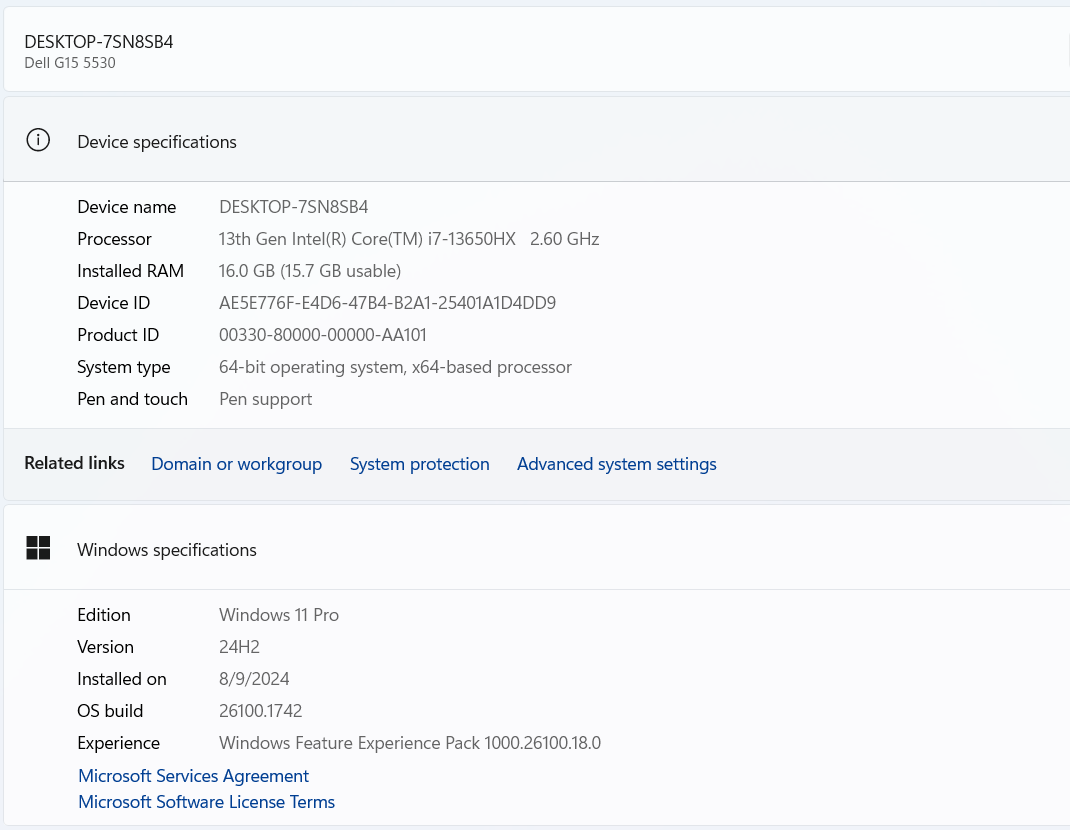1070x830 pixels.
Task: Click the 24H2 version value
Action: (x=239, y=647)
